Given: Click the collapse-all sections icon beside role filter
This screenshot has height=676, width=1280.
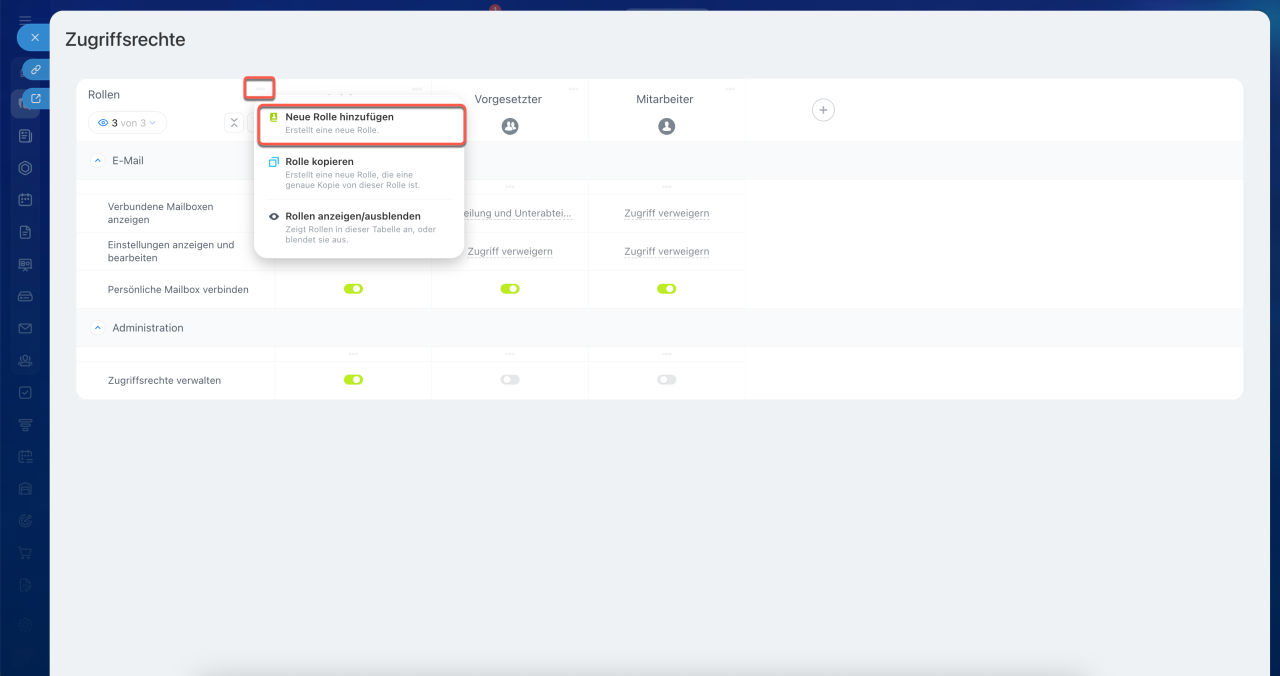Looking at the screenshot, I should coord(234,123).
